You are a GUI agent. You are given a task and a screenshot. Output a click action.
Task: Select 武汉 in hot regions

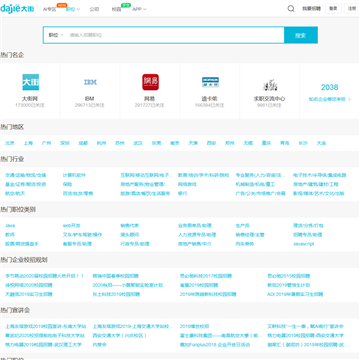click(x=138, y=143)
